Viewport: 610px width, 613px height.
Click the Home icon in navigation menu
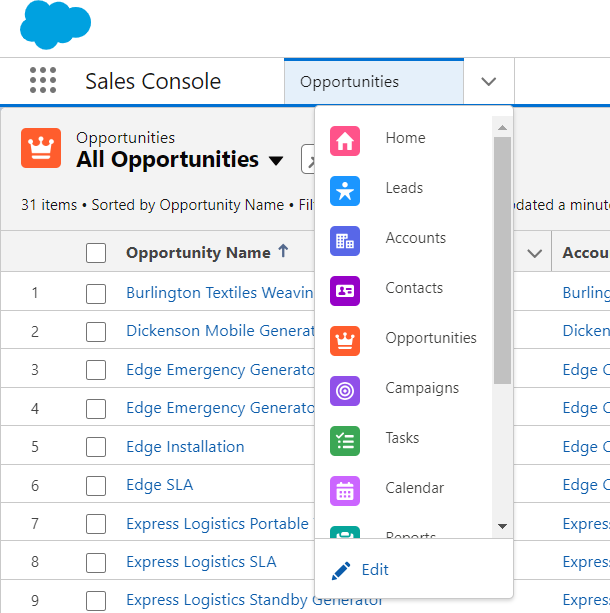point(345,141)
